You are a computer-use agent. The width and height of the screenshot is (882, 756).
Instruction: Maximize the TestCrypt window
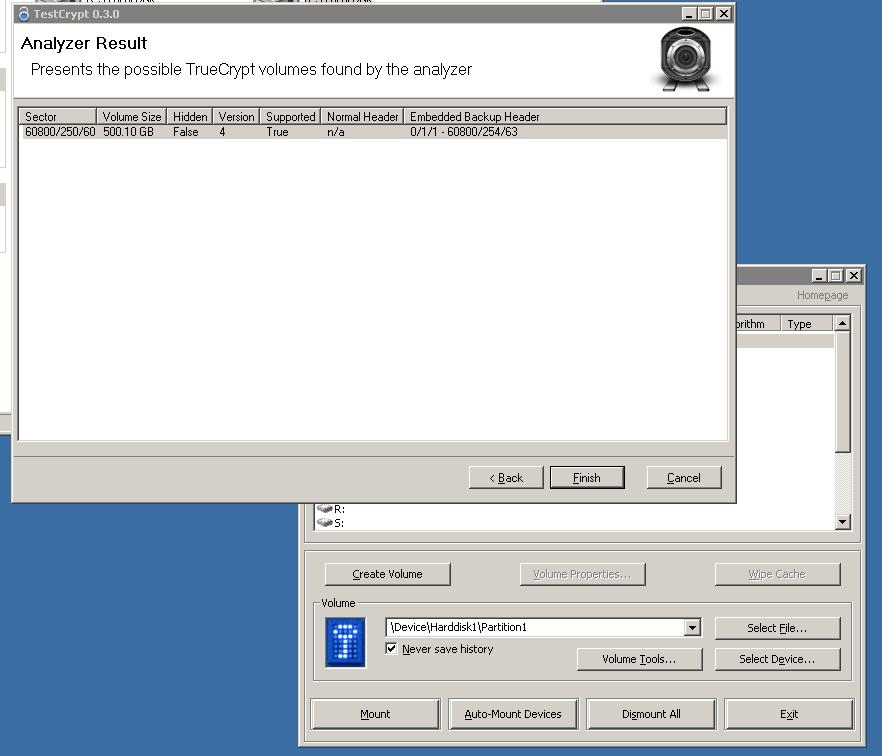click(706, 14)
